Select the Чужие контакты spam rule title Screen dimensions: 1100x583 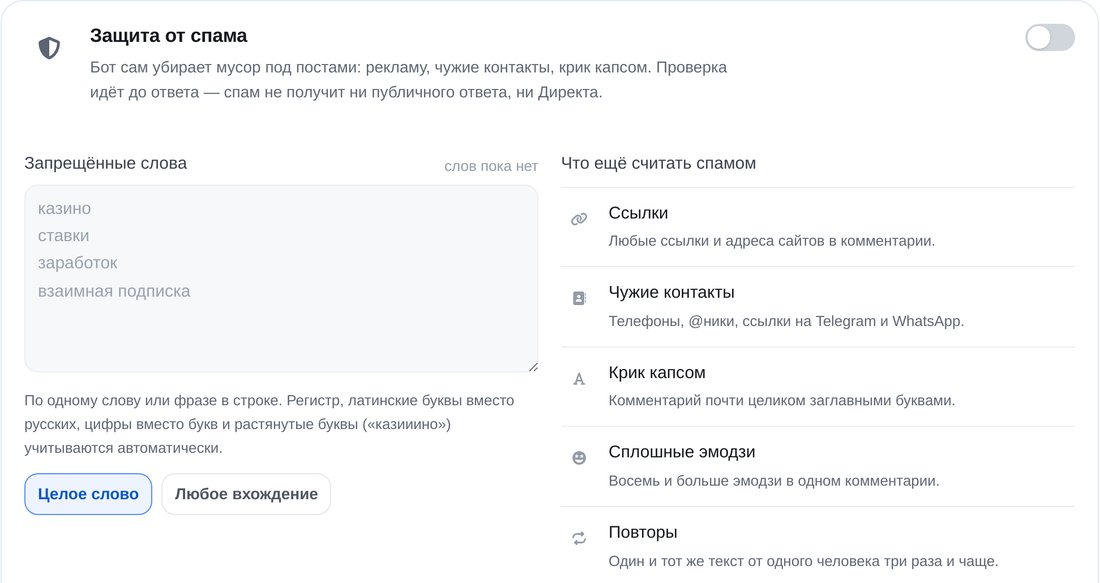tap(671, 293)
